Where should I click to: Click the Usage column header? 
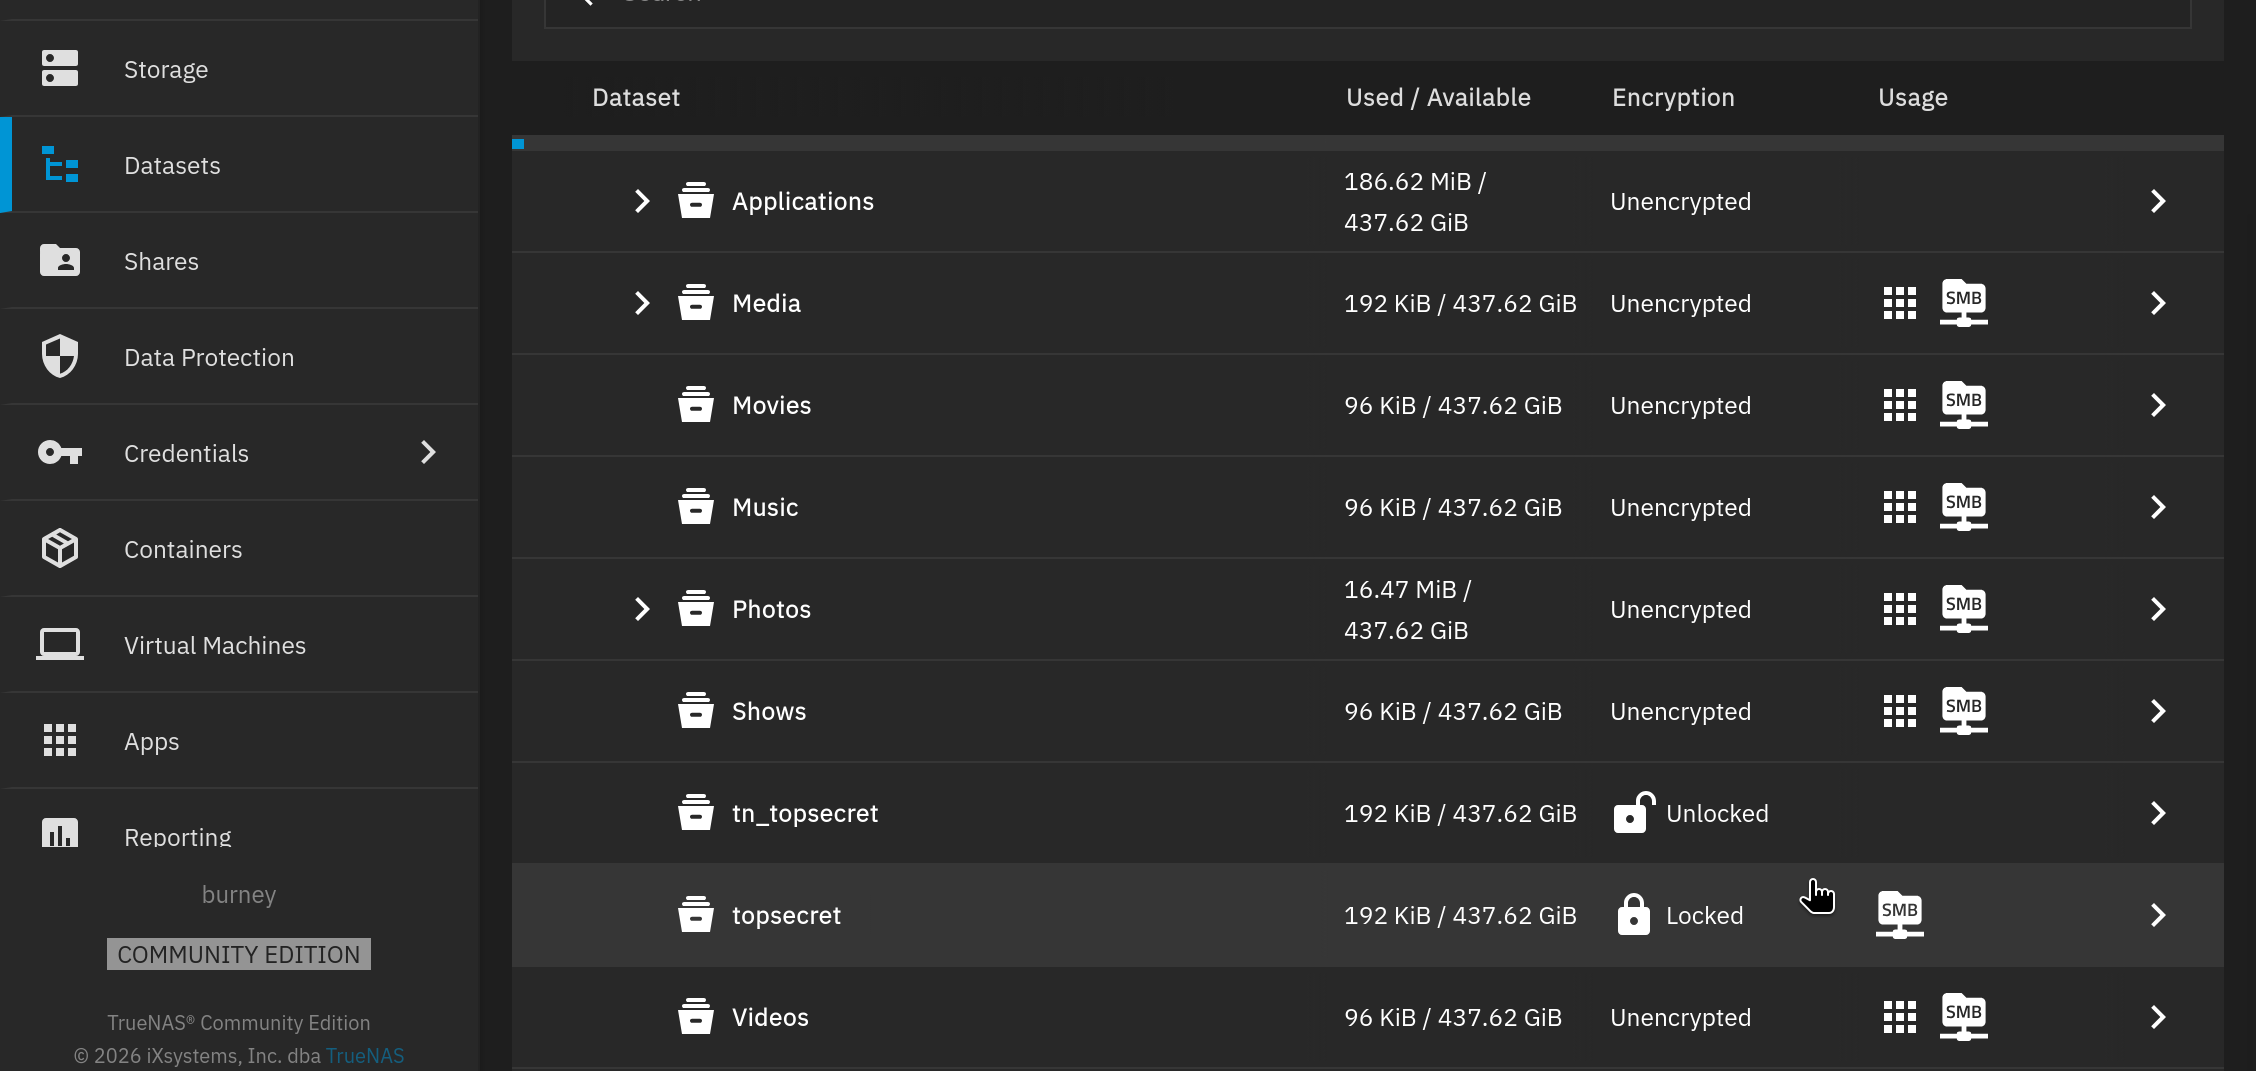click(1912, 97)
